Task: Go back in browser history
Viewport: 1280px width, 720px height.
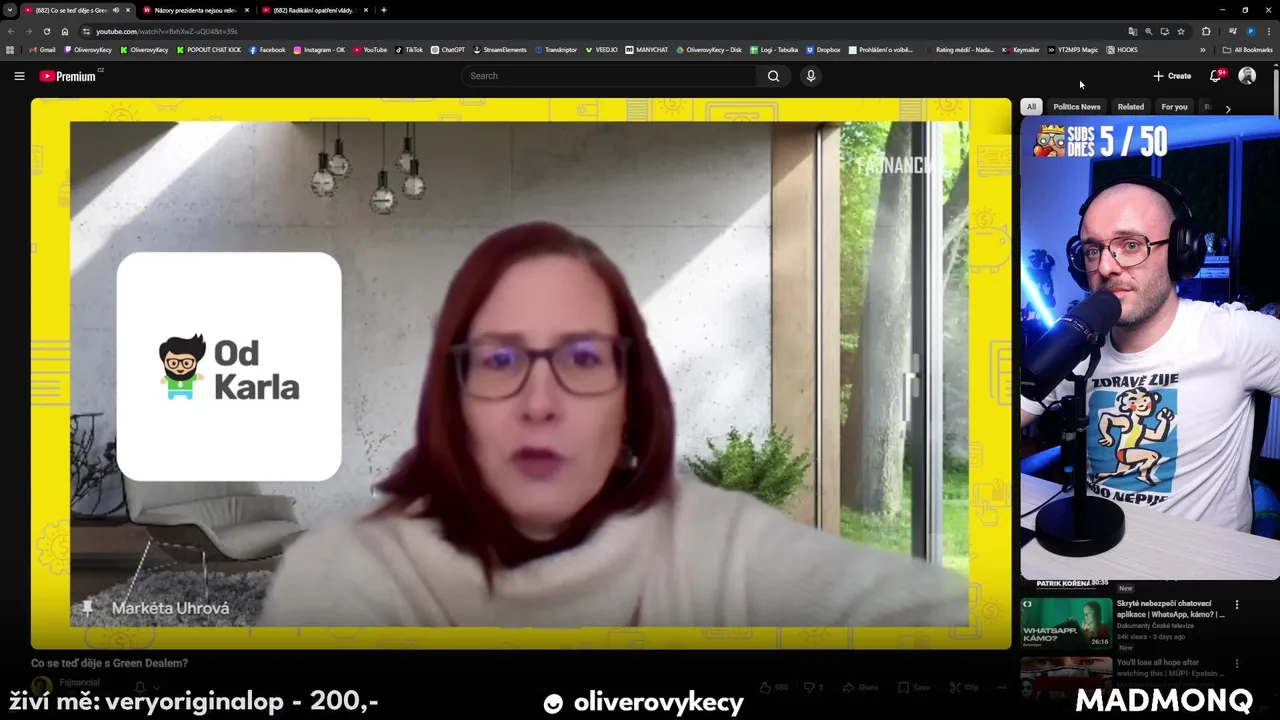Action: coord(12,31)
